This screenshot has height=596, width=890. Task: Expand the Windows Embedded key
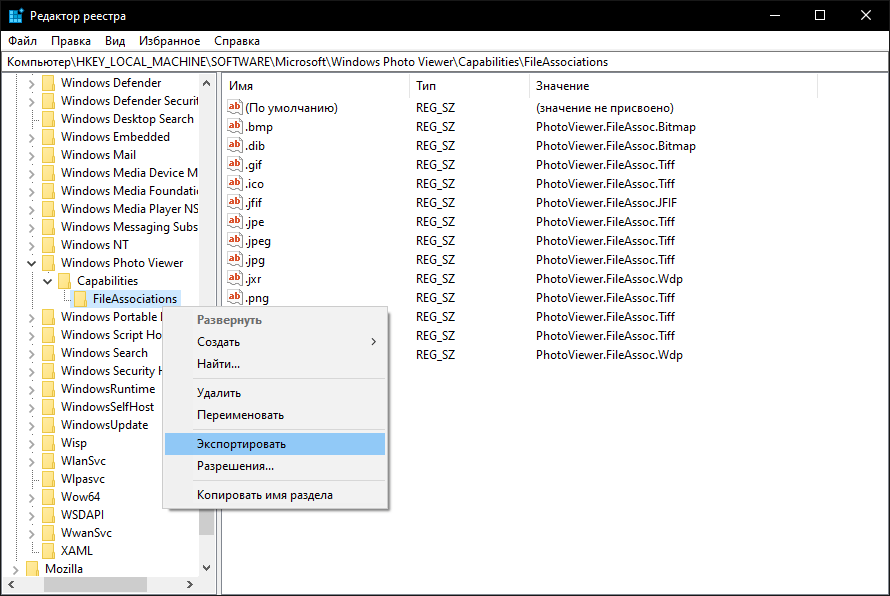pyautogui.click(x=32, y=137)
